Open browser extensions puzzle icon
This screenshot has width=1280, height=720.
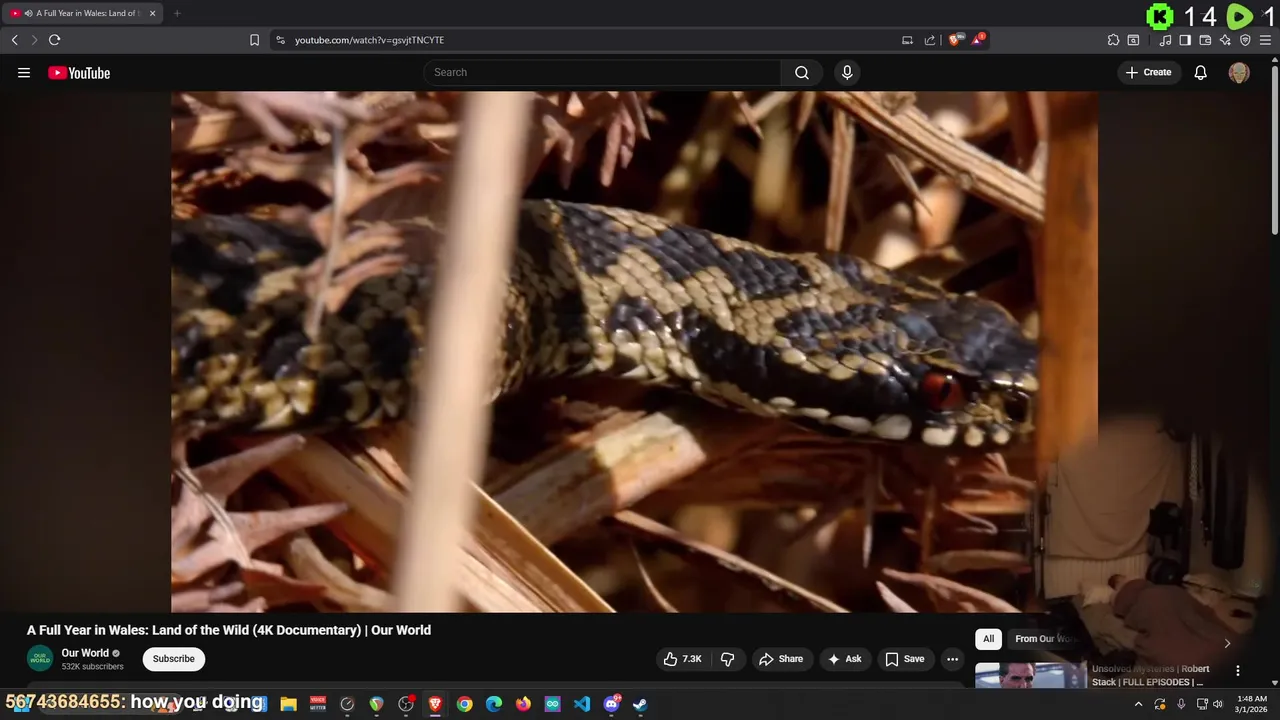point(1113,40)
